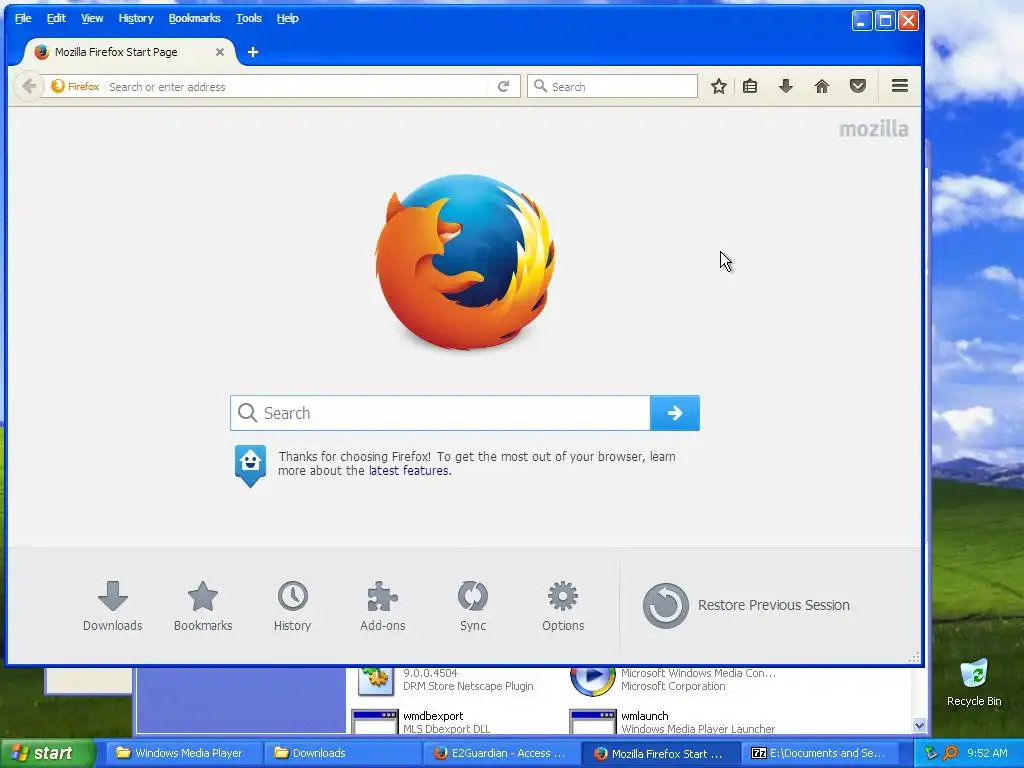Screen dimensions: 1024x768
Task: Go to home page icon
Action: pyautogui.click(x=822, y=86)
